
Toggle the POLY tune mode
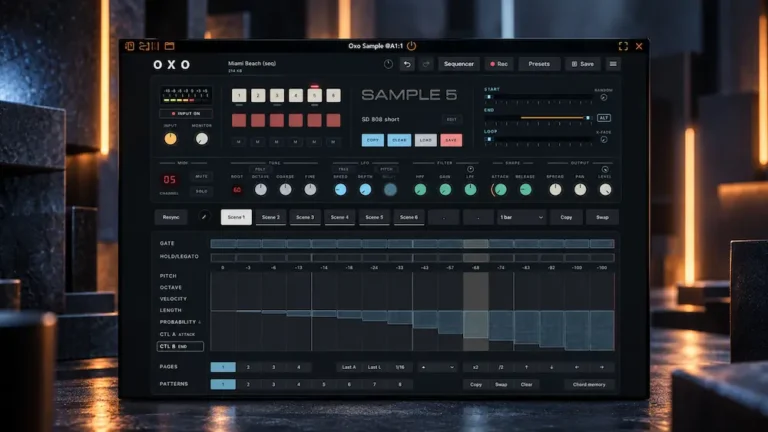(260, 169)
